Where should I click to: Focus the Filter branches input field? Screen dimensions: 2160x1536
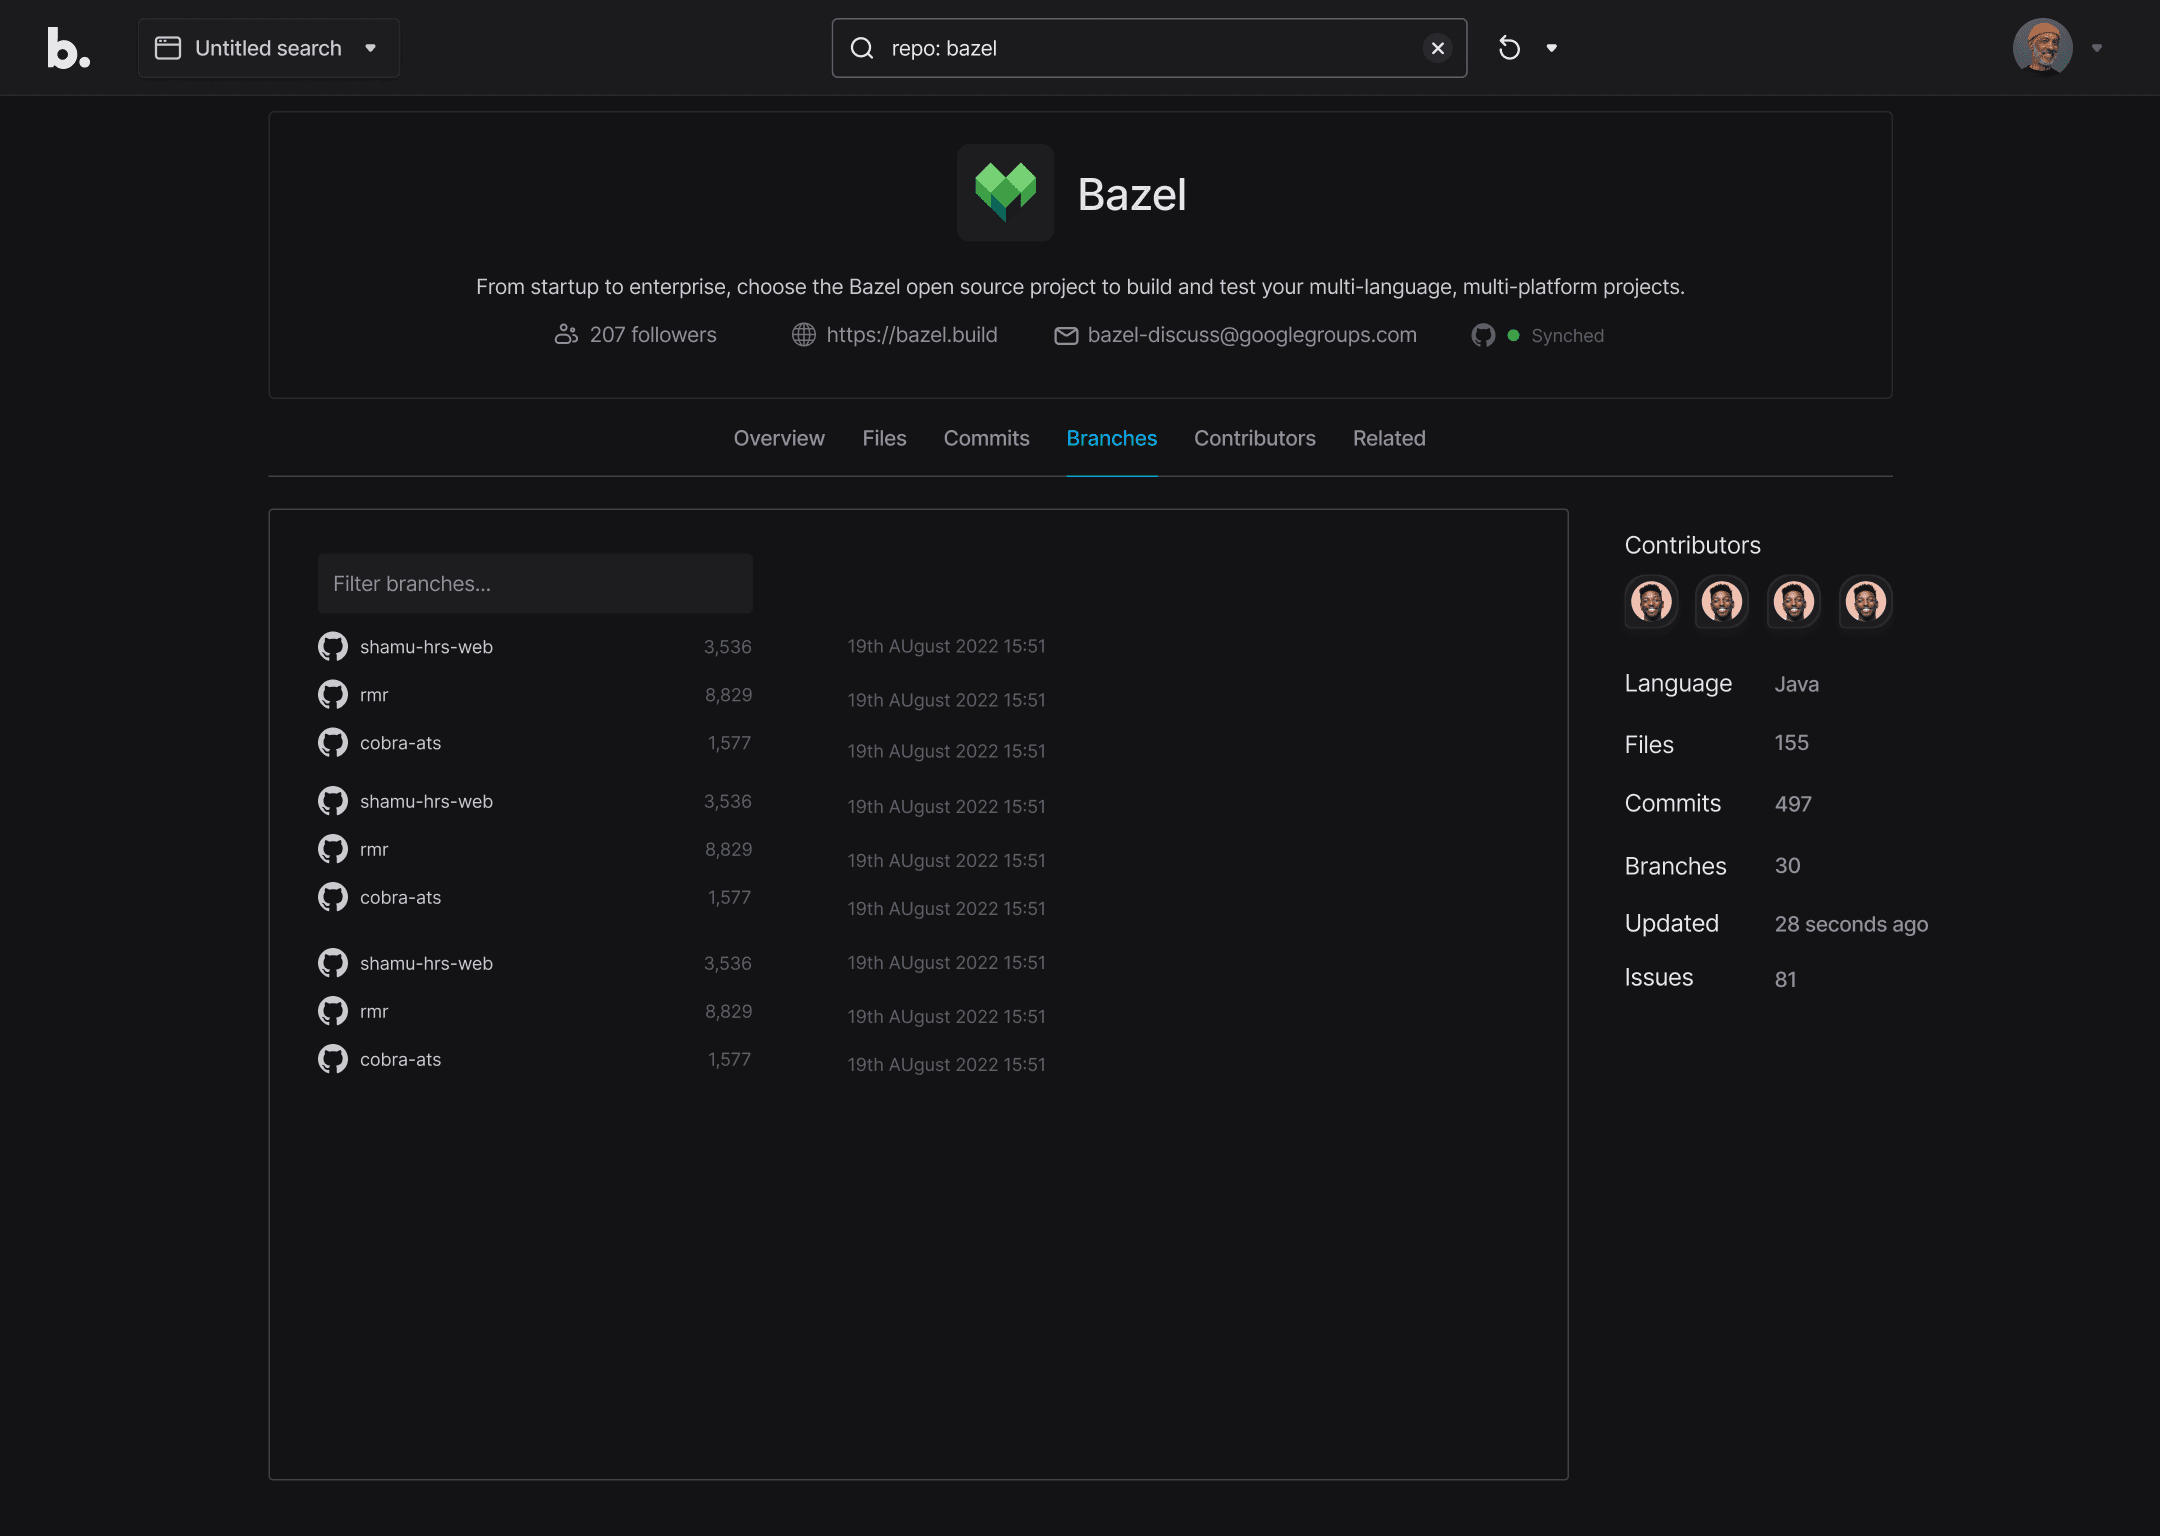535,583
